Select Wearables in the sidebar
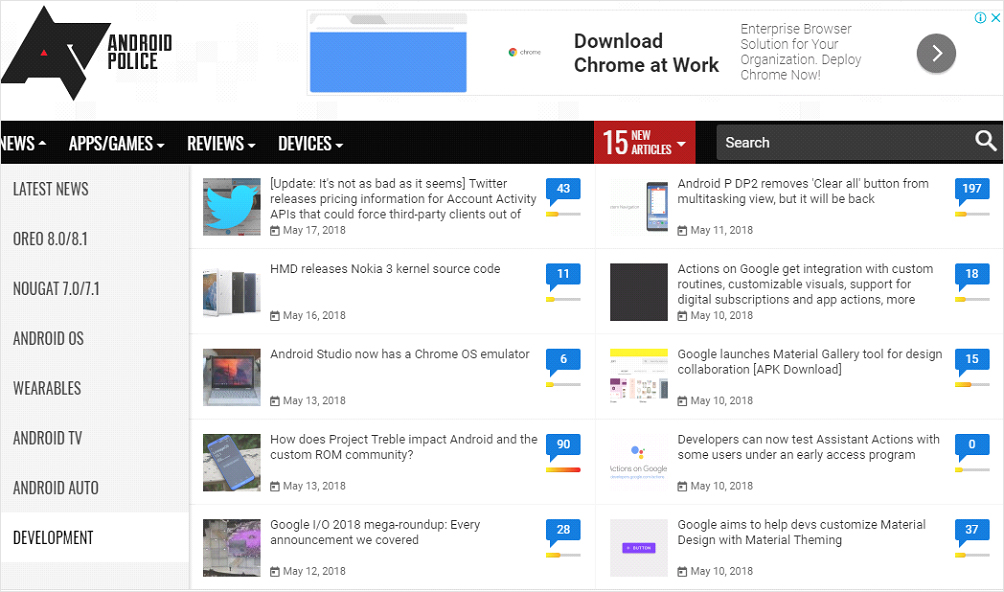1004x592 pixels. coord(47,388)
